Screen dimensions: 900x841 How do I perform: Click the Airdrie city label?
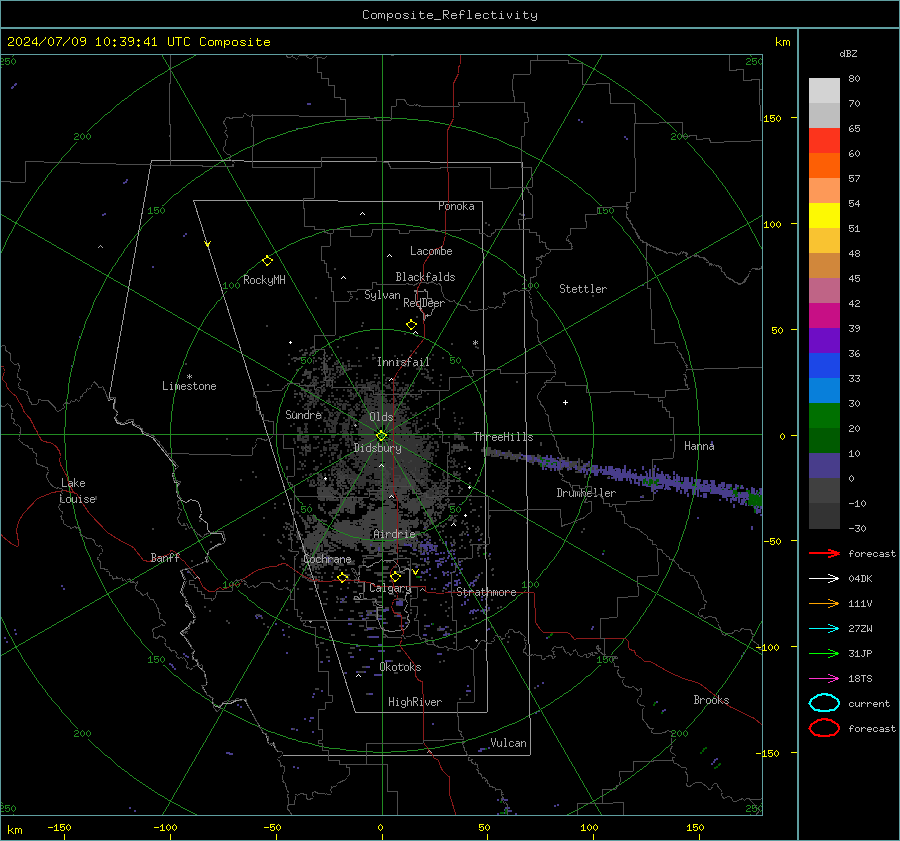point(394,534)
